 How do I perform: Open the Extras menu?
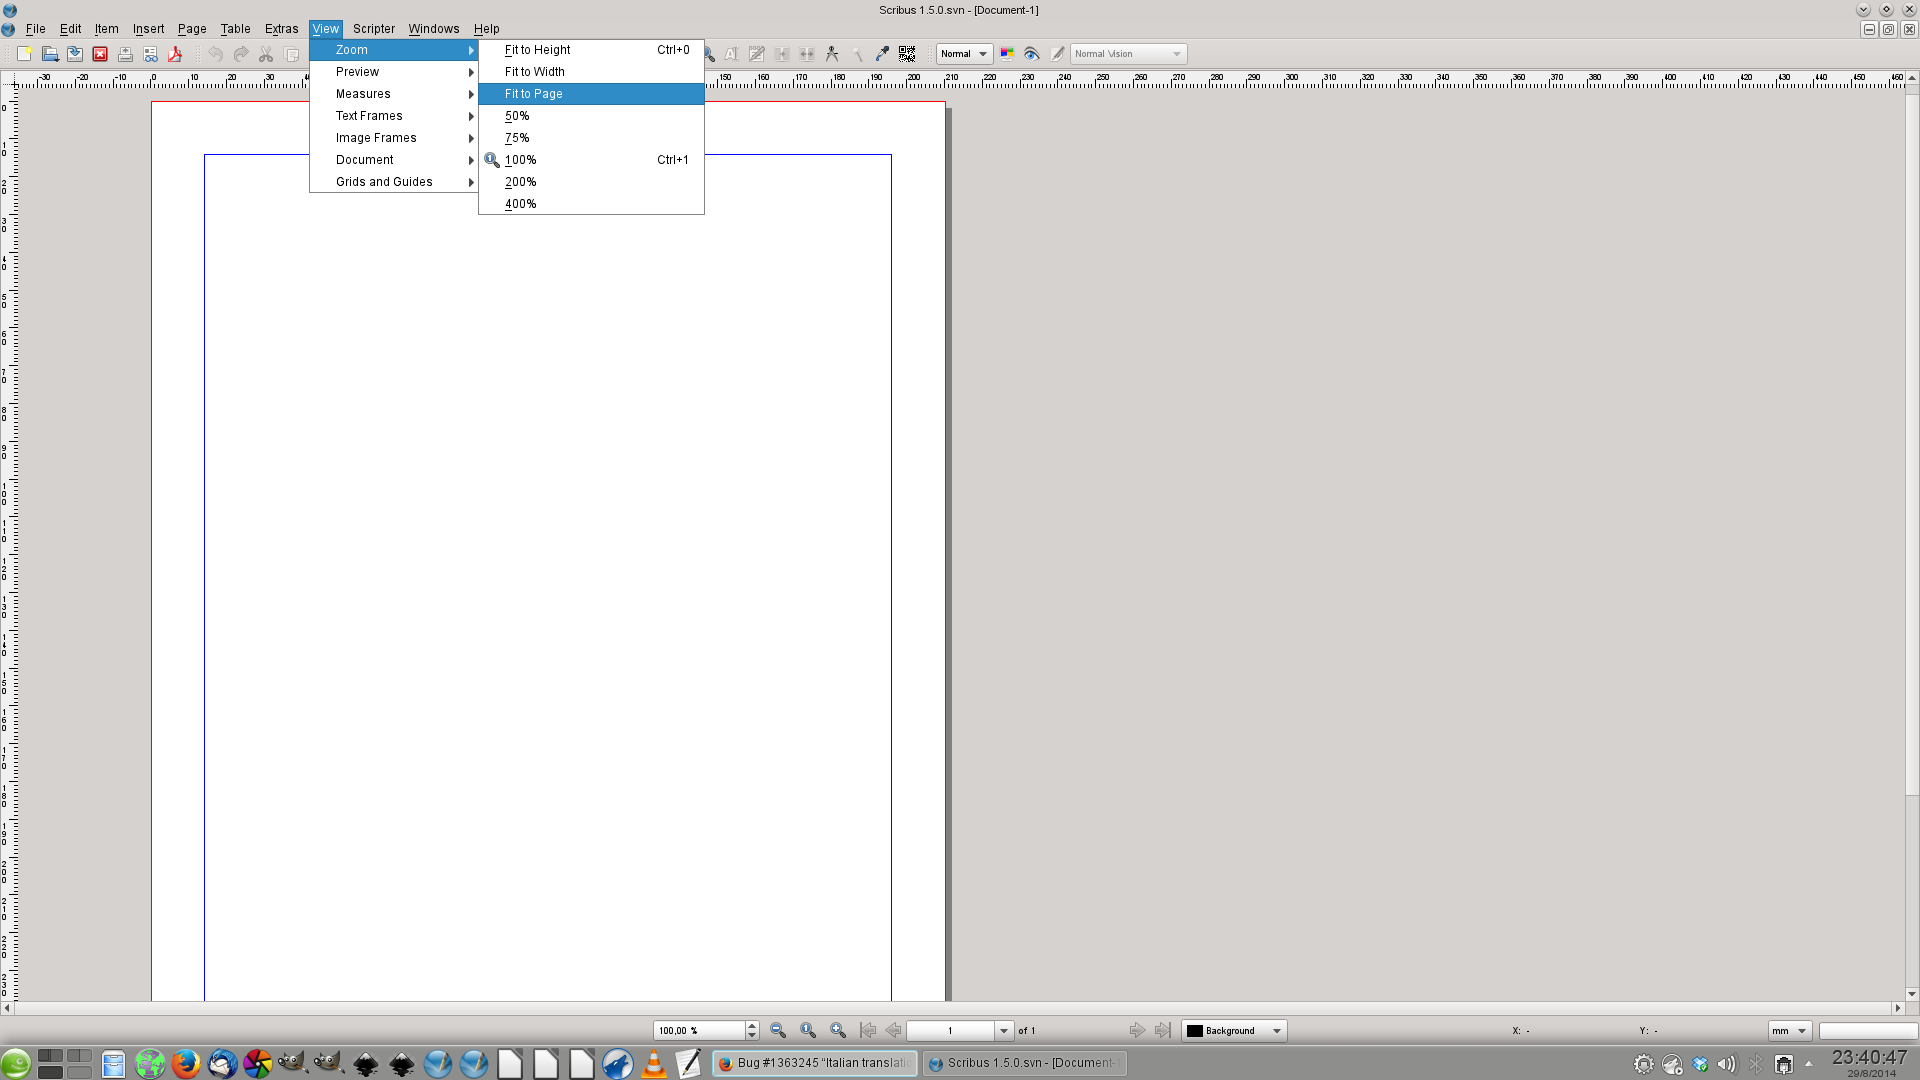282,29
